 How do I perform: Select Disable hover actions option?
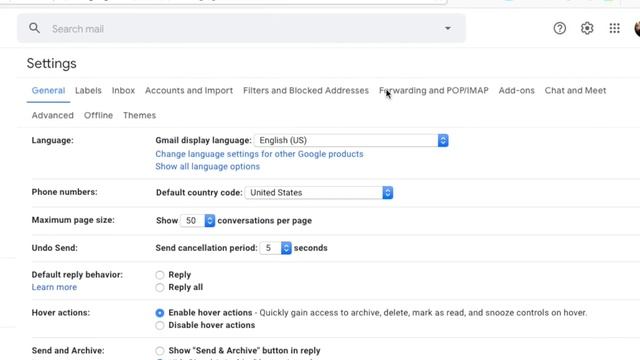(x=160, y=325)
